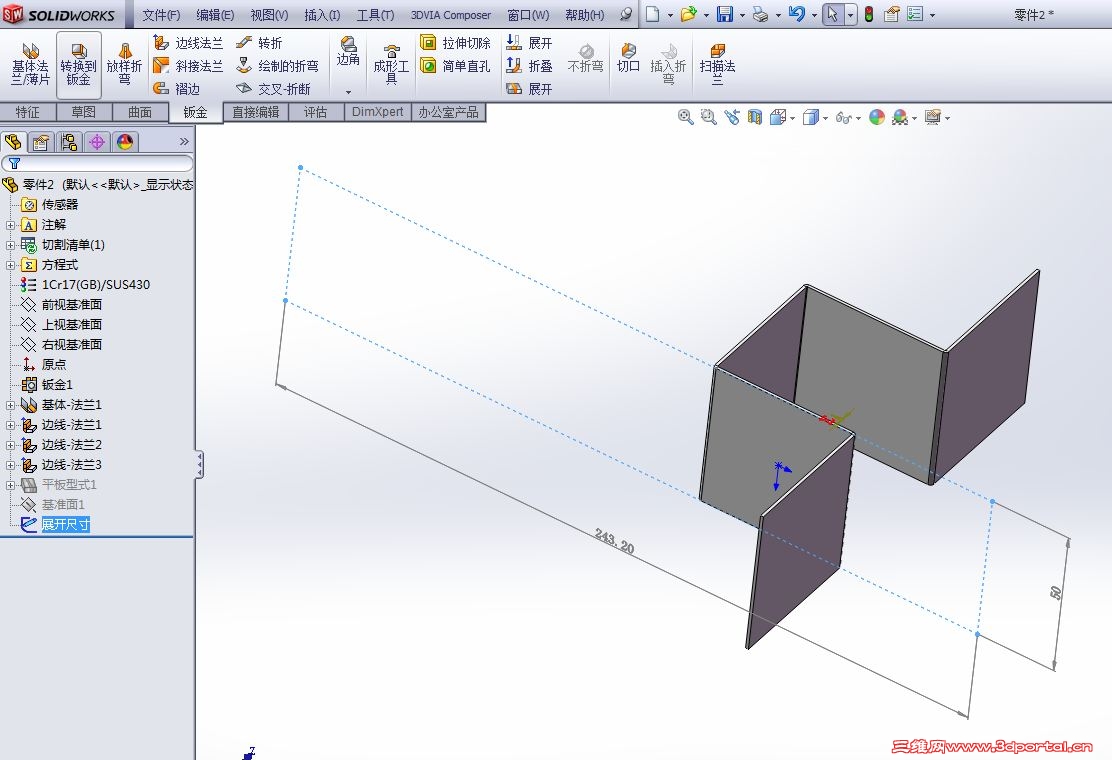Click the feature tree filter field
The height and width of the screenshot is (760, 1112).
tap(97, 164)
